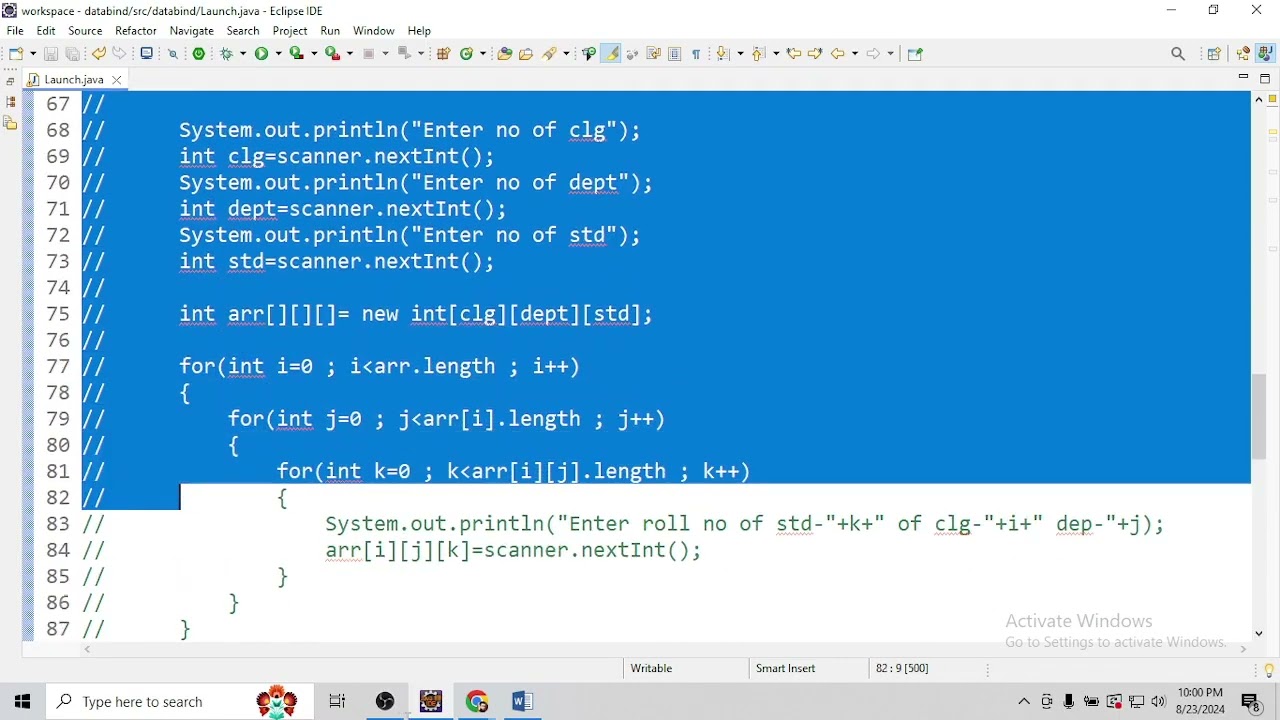Expand the Debug dropdown arrow

[243, 54]
